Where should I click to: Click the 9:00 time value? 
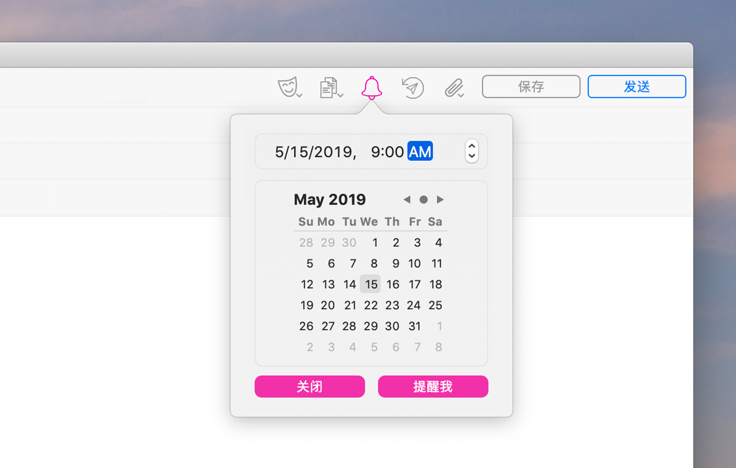(x=387, y=152)
